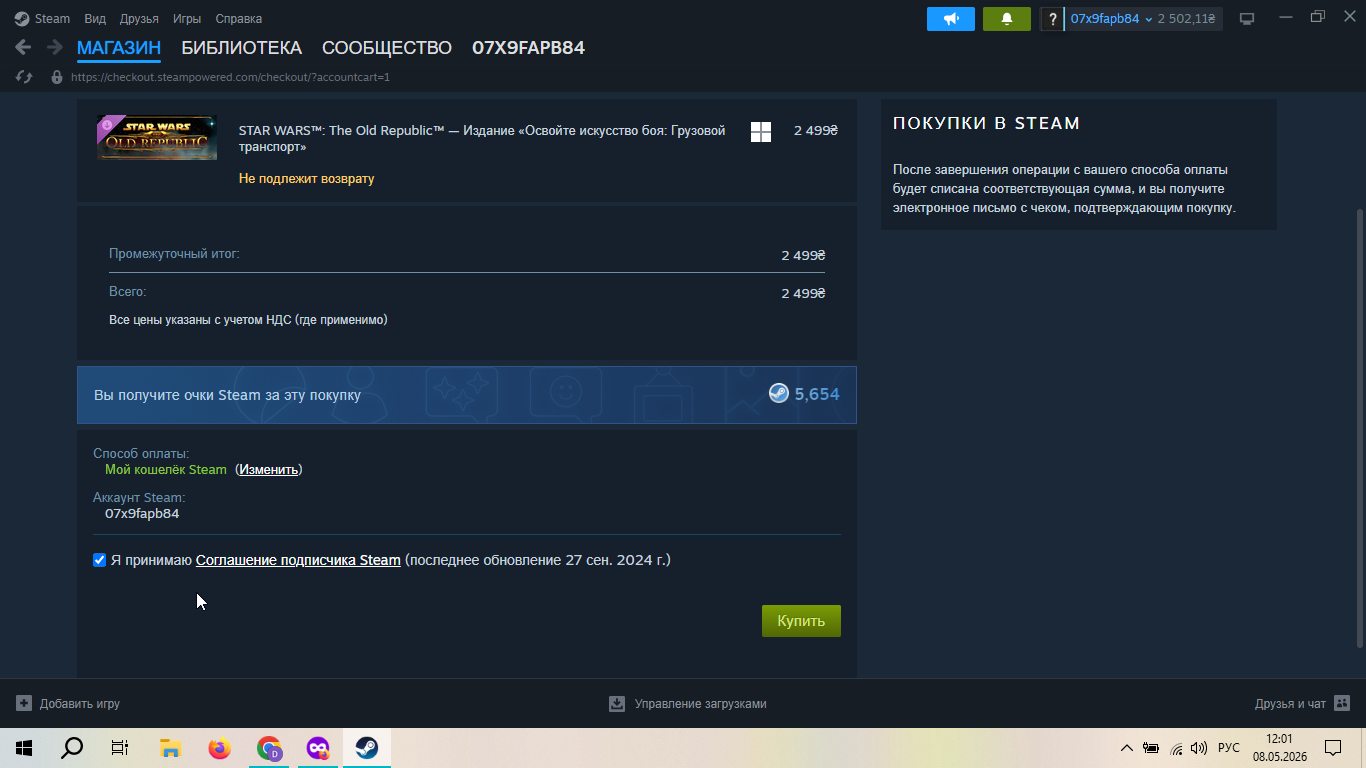The image size is (1366, 768).
Task: Switch to the СООБЩЕСТВО tab
Action: (387, 48)
